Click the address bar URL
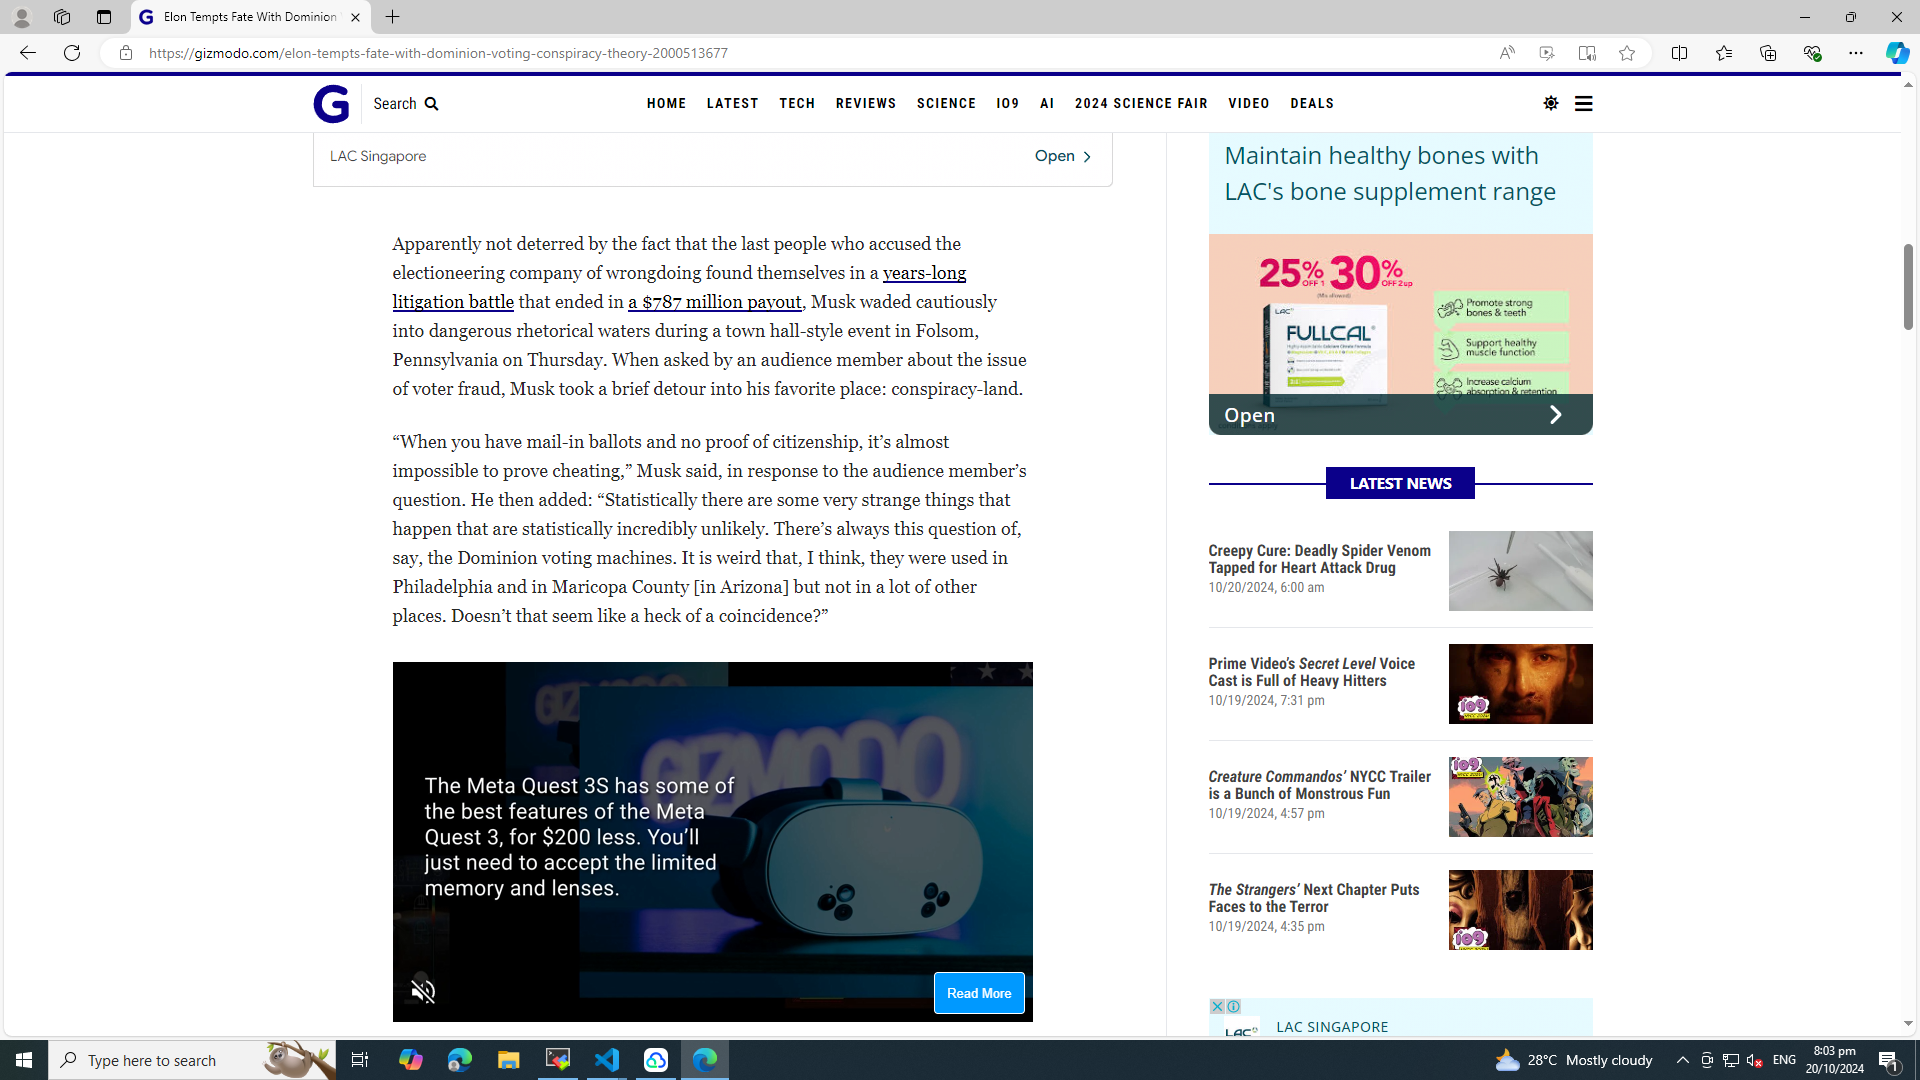 [438, 53]
